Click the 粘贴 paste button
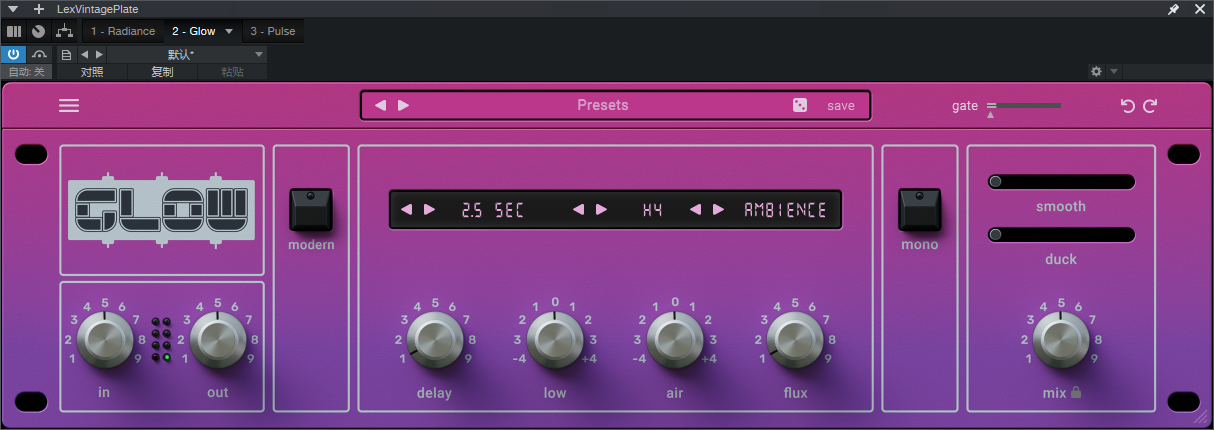The width and height of the screenshot is (1214, 430). (232, 72)
